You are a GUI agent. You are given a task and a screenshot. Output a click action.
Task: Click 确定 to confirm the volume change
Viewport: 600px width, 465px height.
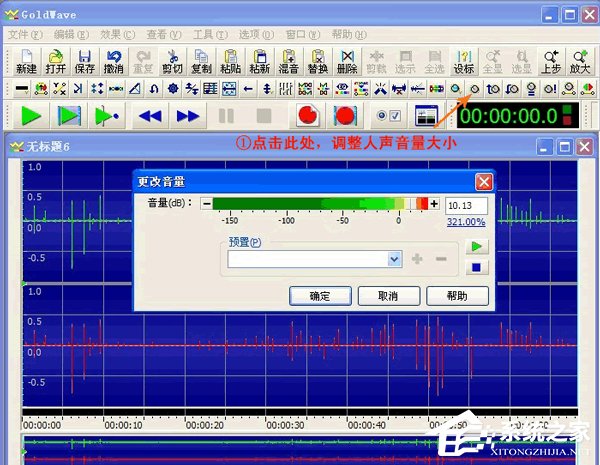click(x=320, y=296)
